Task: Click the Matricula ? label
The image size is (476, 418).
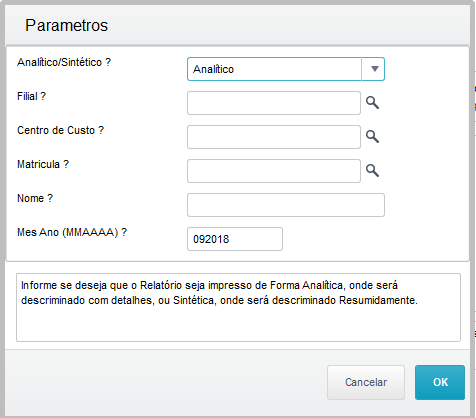Action: pyautogui.click(x=43, y=164)
